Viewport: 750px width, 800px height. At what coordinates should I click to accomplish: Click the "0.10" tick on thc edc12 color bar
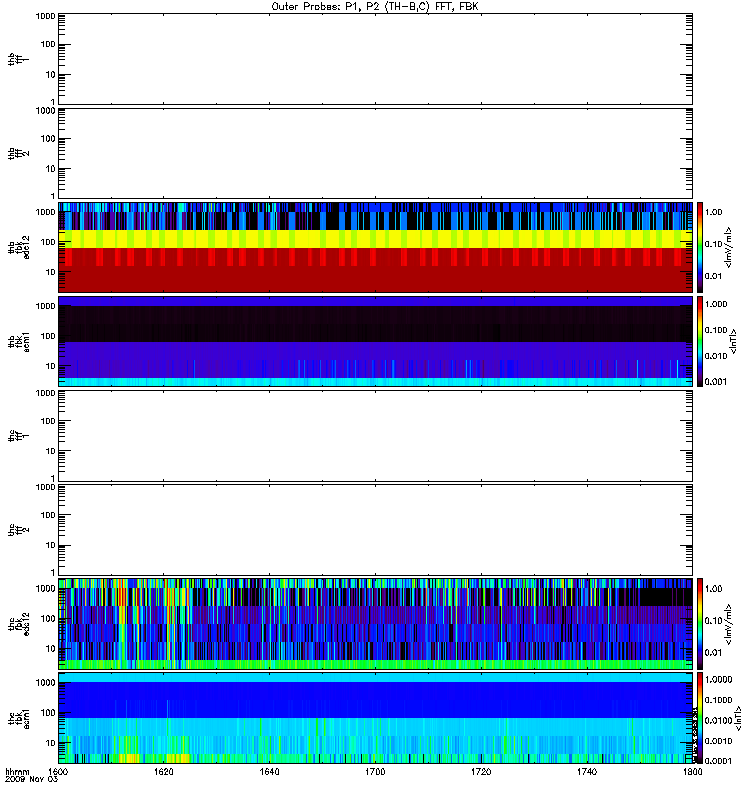tap(713, 621)
